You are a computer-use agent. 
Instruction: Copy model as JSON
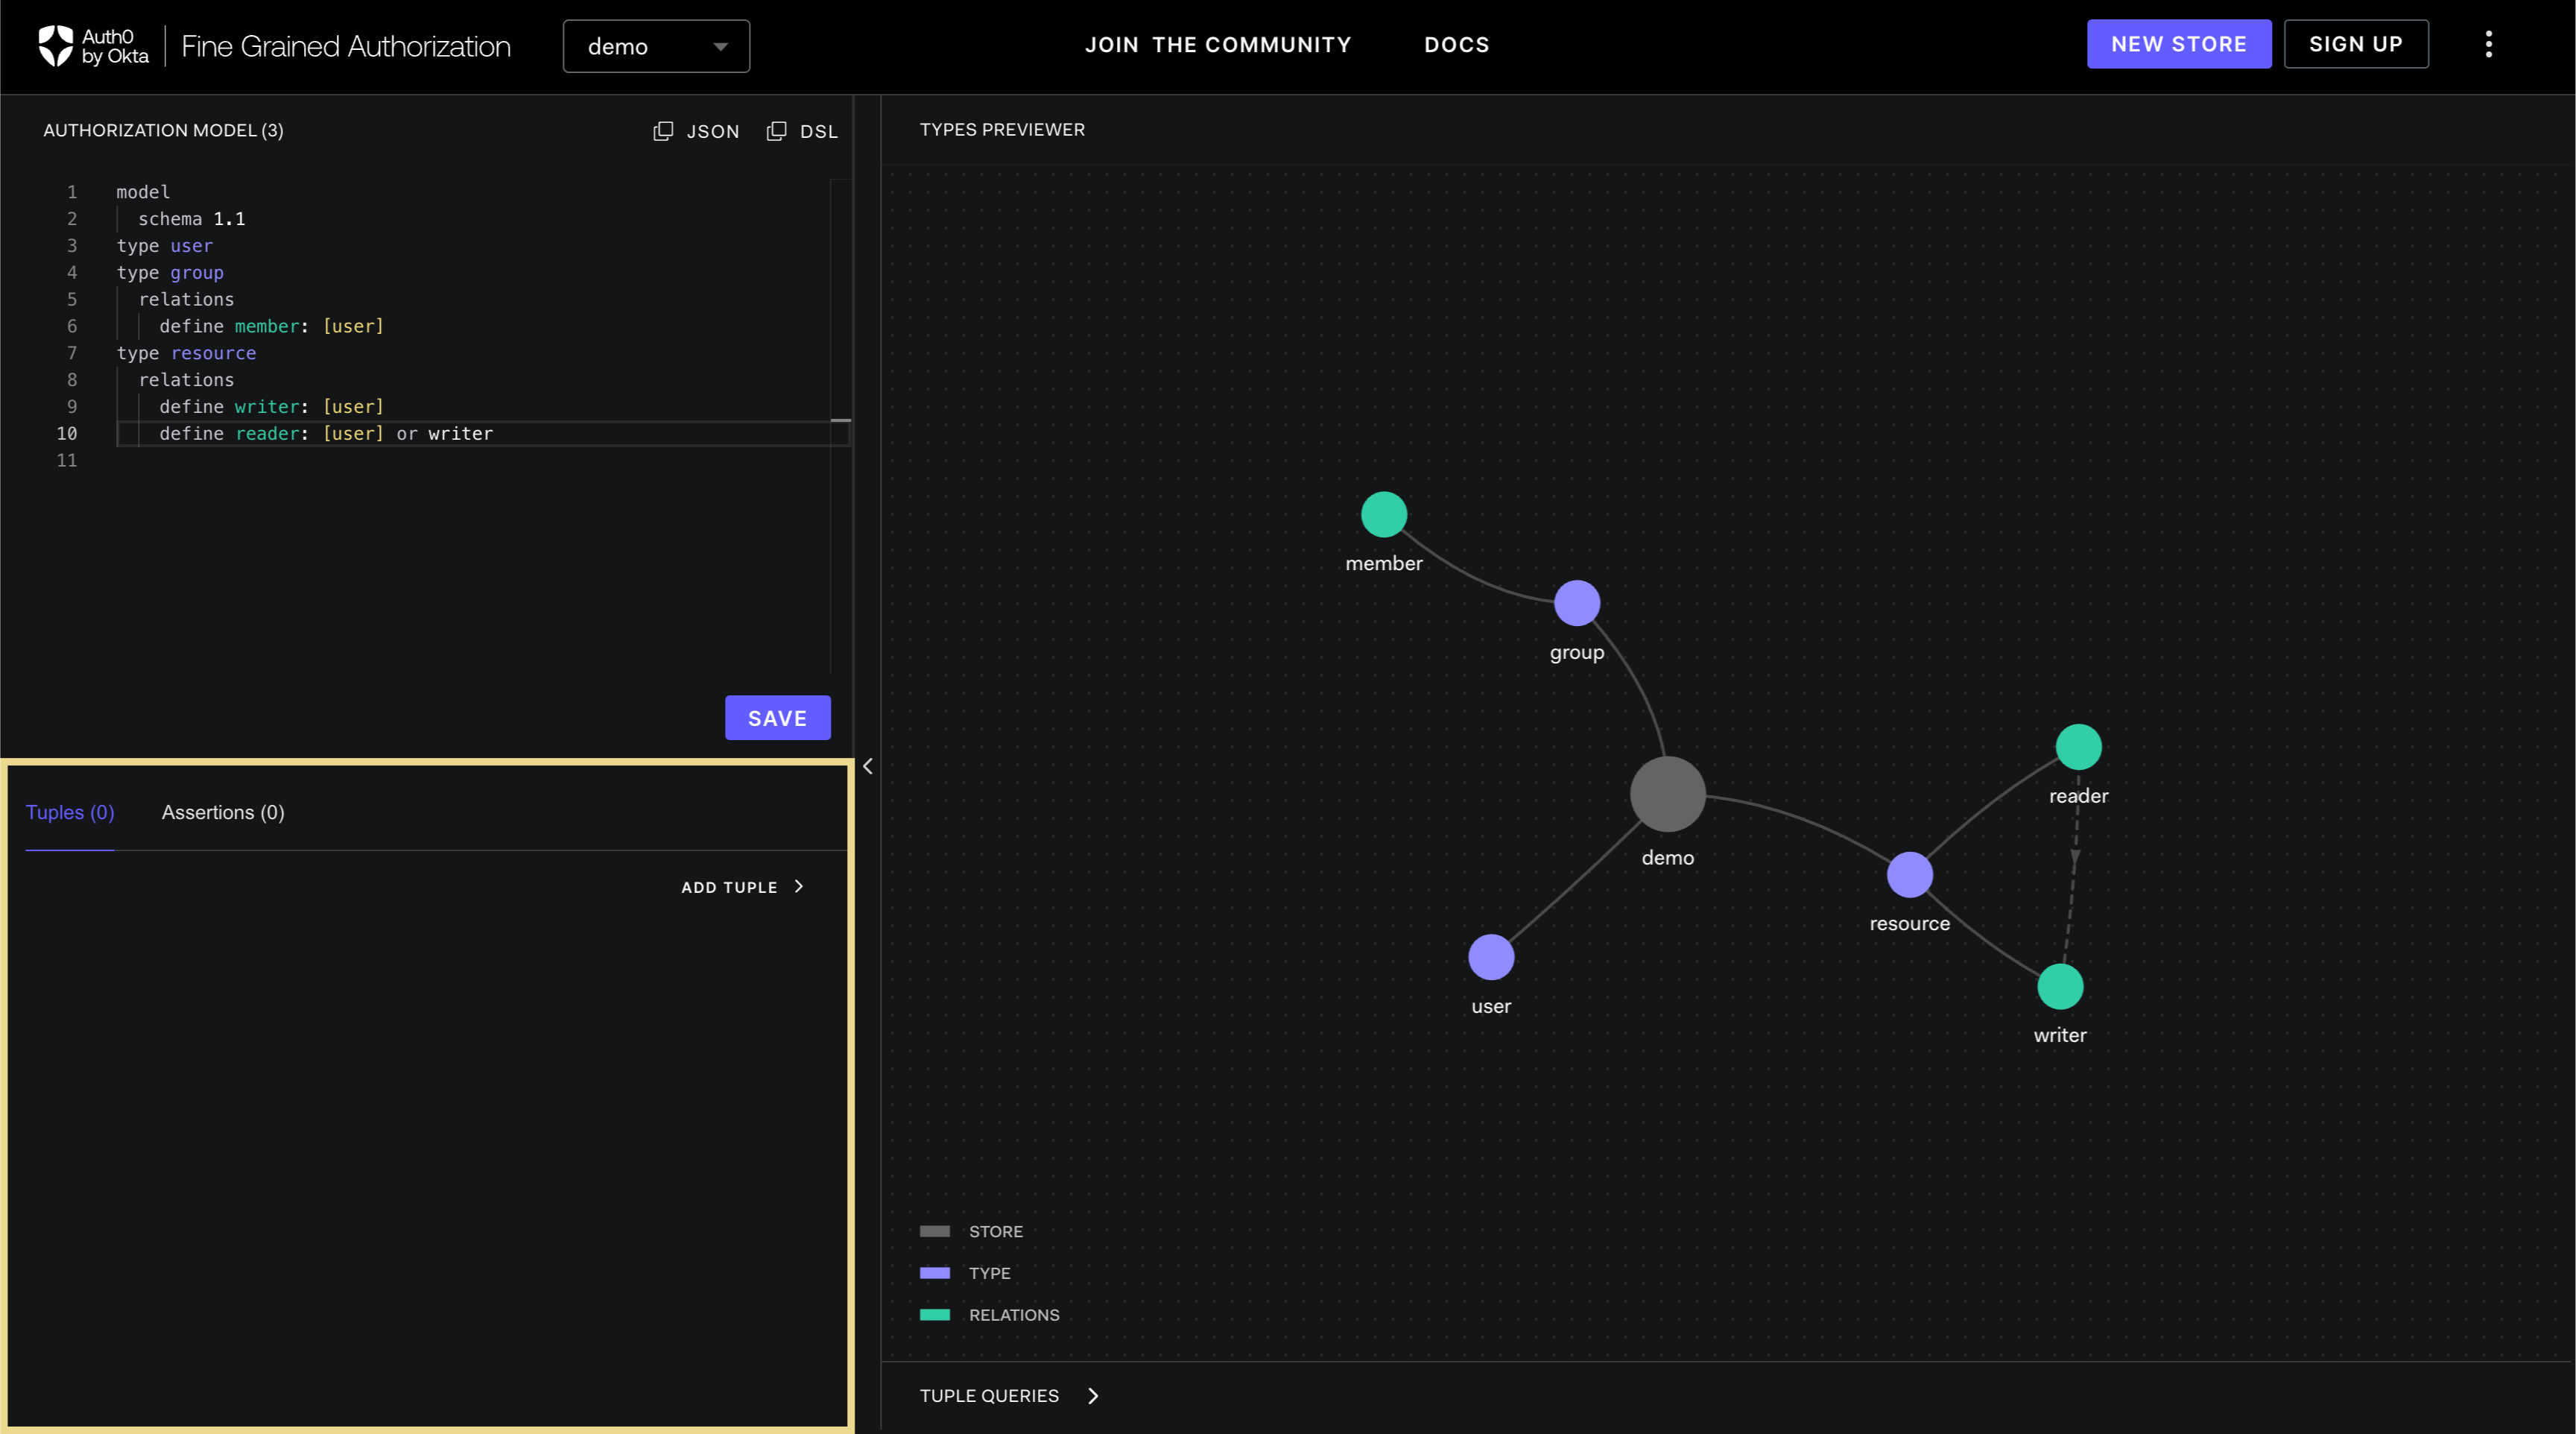point(696,131)
